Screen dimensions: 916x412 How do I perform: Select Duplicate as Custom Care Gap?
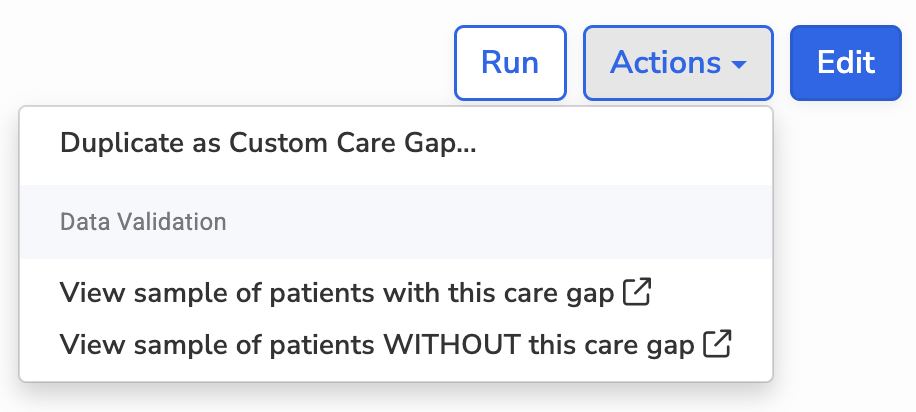pos(268,143)
